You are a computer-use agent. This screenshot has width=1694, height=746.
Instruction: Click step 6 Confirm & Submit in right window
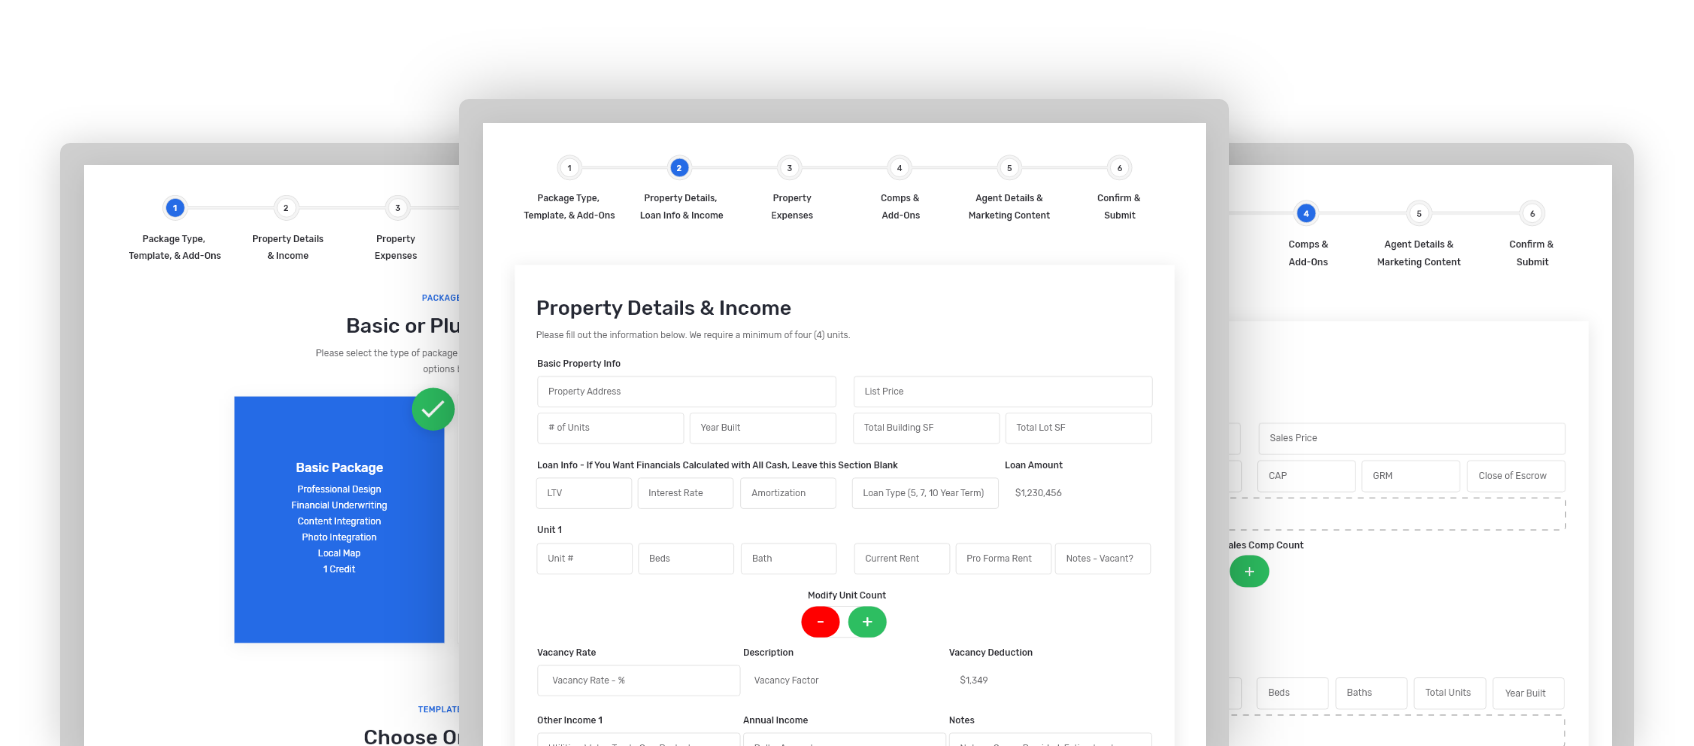(x=1532, y=213)
